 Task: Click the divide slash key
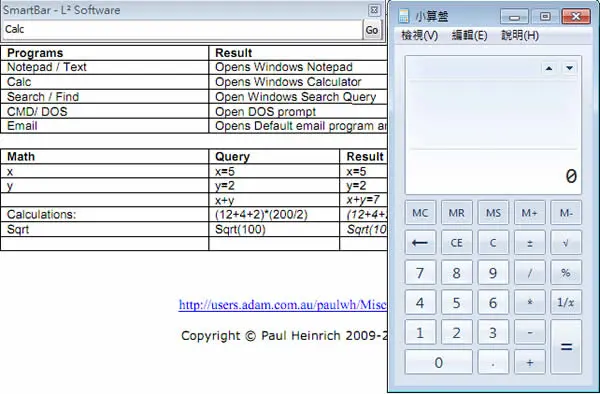(x=529, y=272)
